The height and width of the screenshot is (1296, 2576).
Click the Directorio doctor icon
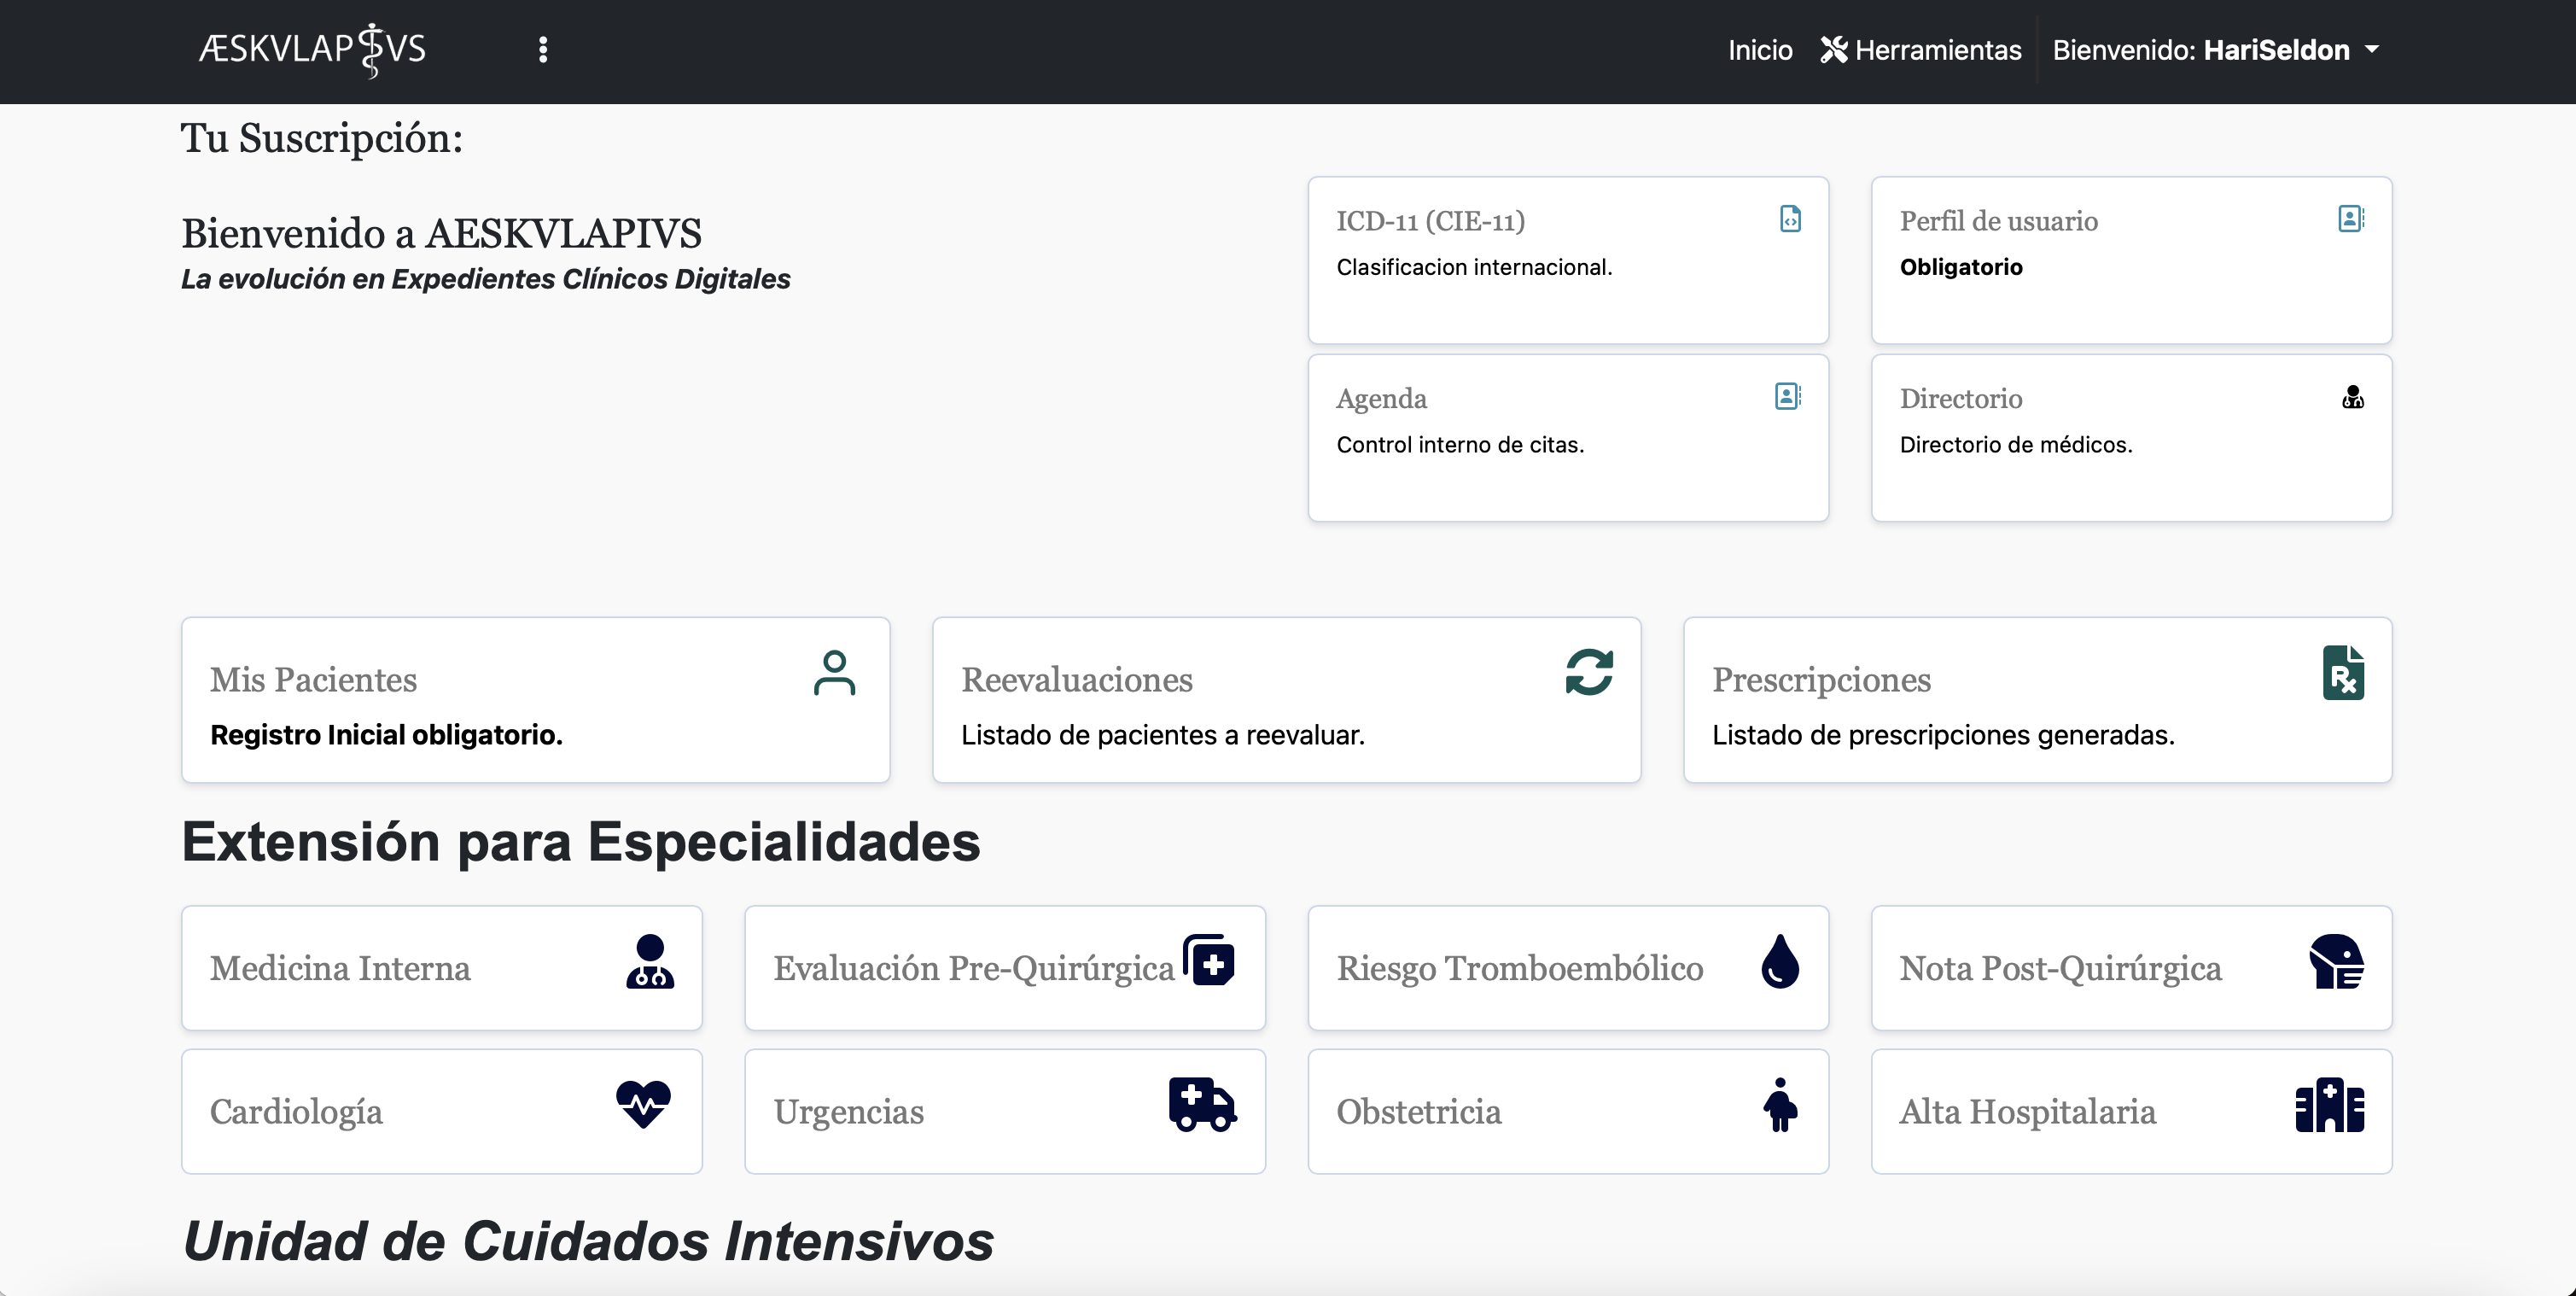(2352, 397)
